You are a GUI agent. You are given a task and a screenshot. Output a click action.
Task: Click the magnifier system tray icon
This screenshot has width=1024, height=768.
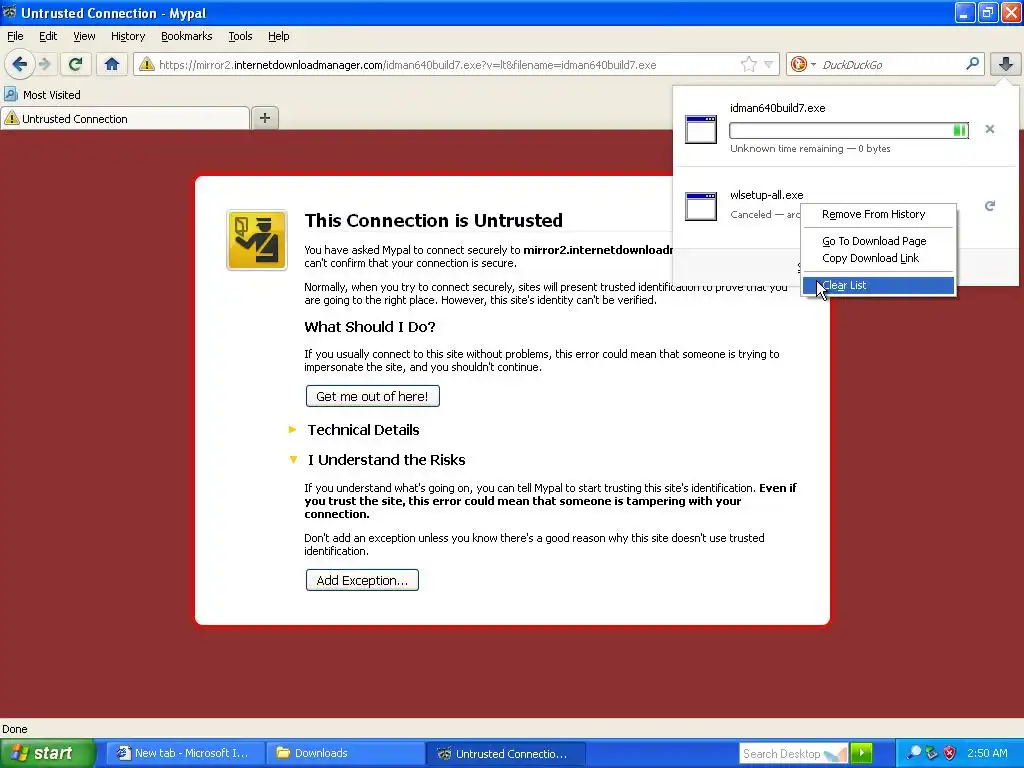coord(914,753)
